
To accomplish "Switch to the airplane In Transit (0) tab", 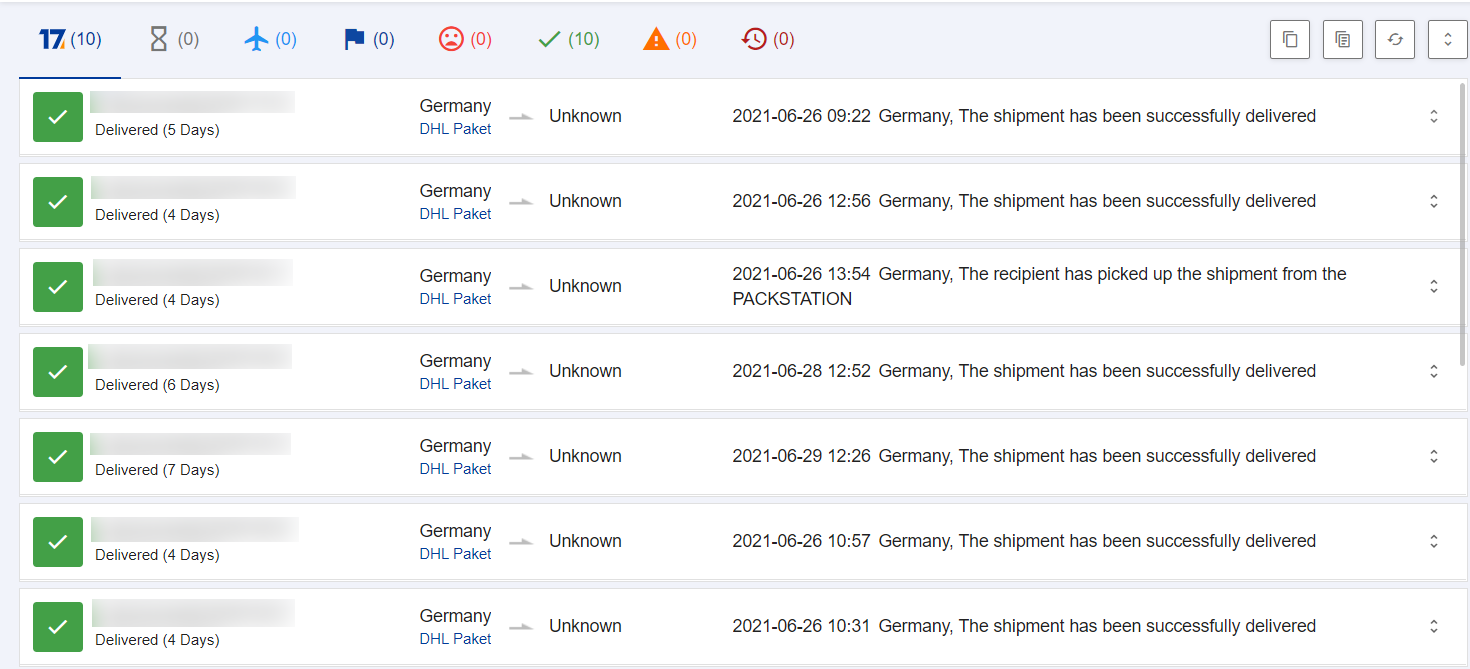I will 270,40.
